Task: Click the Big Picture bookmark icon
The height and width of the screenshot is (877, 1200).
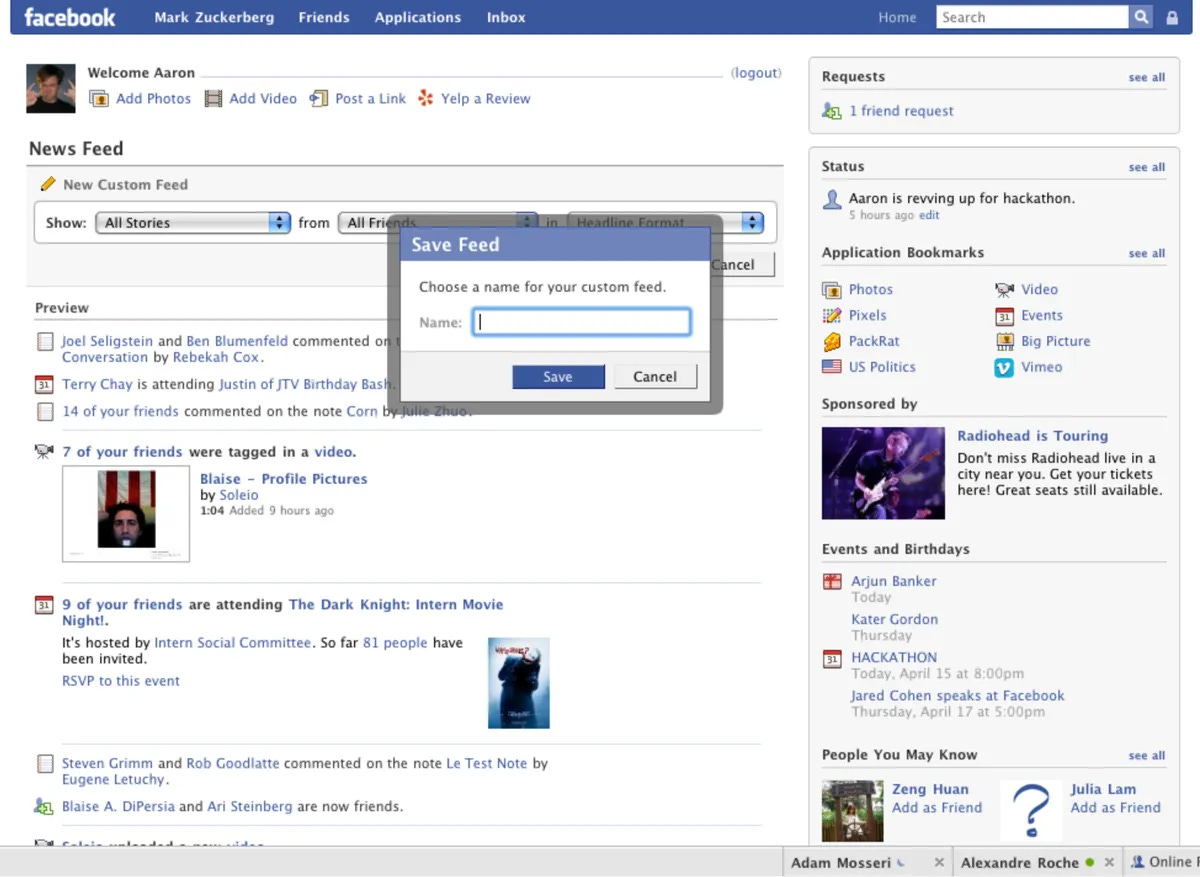Action: (x=1004, y=341)
